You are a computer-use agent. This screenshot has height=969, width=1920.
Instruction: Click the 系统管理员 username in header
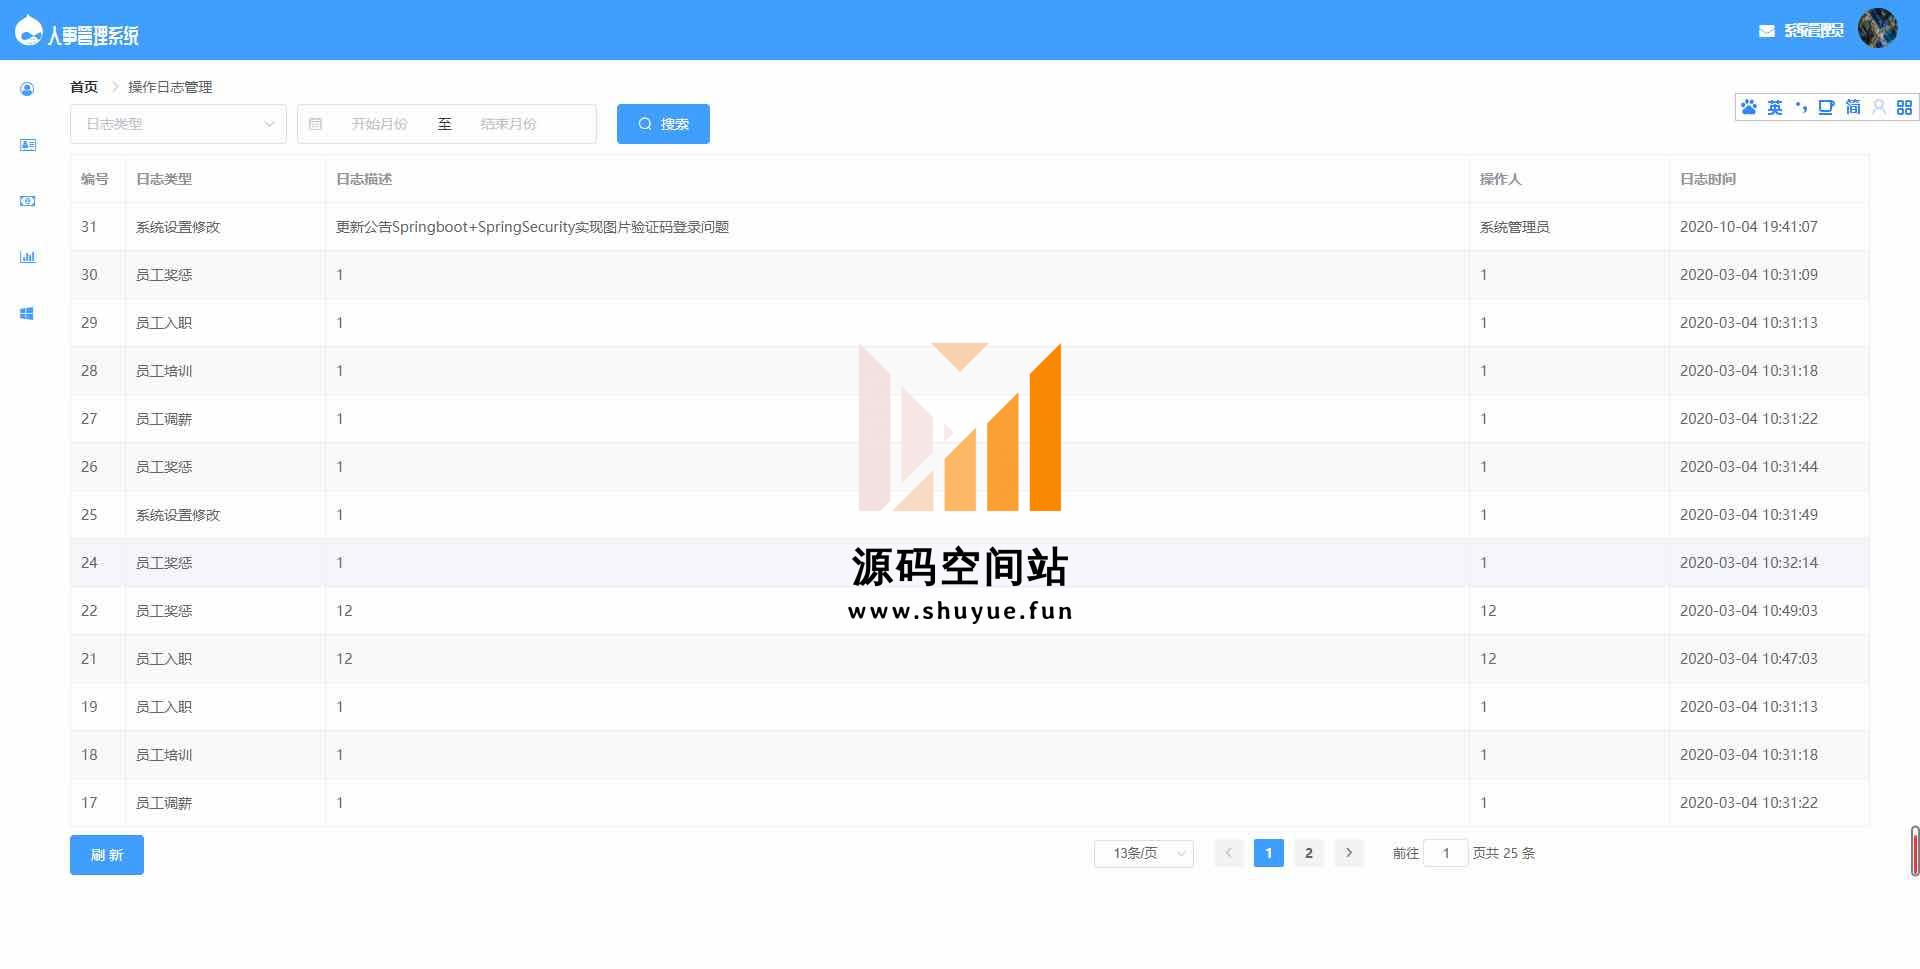coord(1814,31)
